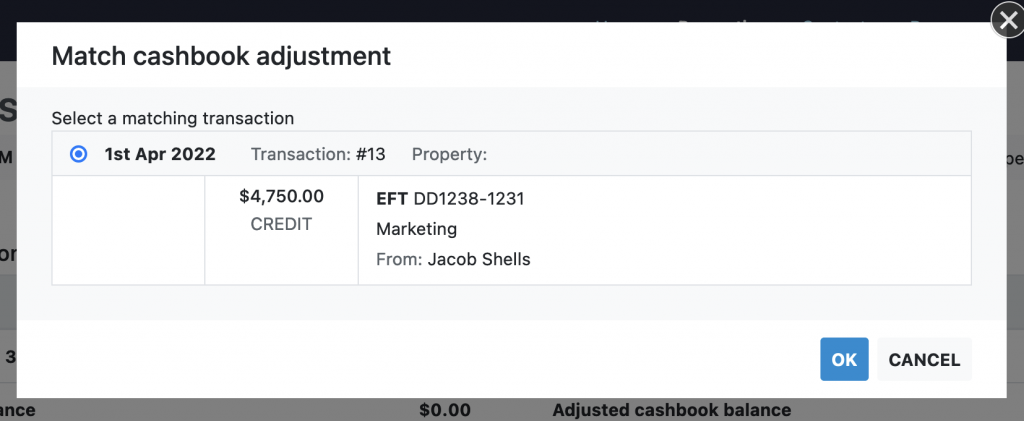Click the $4,750.00 amount

tap(281, 197)
